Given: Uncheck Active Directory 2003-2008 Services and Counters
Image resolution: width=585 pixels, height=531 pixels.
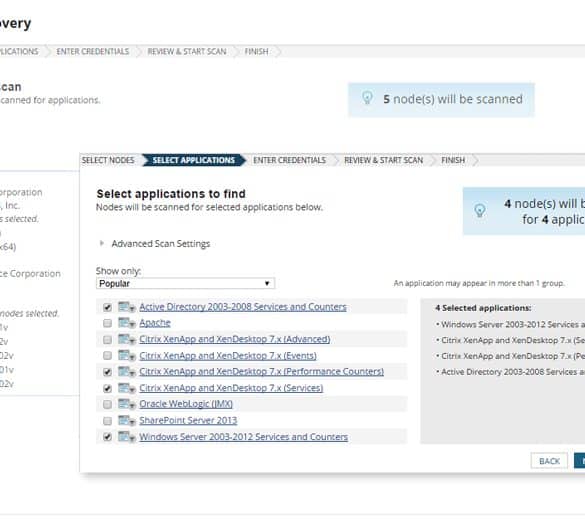Looking at the screenshot, I should [x=107, y=307].
